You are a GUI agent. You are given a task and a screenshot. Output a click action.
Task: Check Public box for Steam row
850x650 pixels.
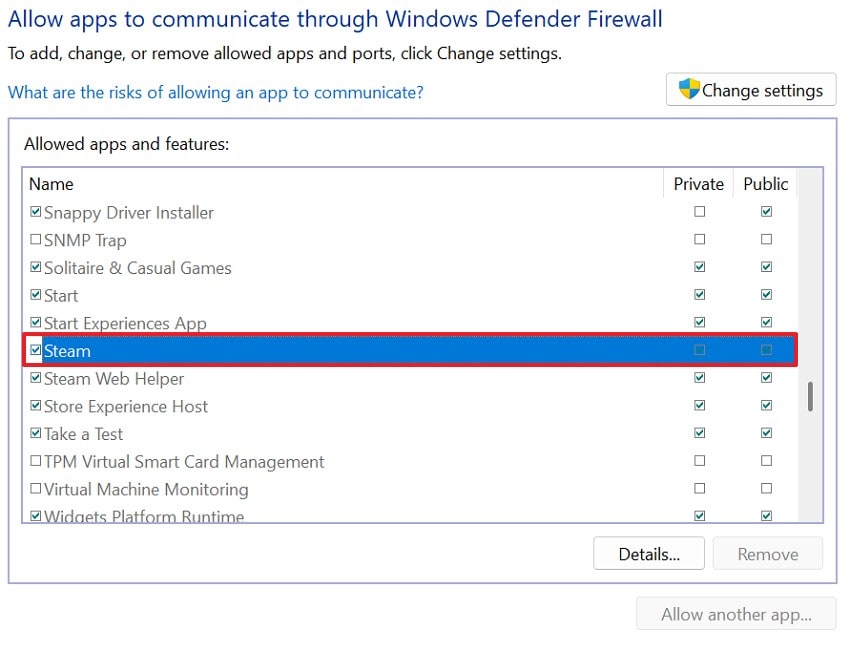[x=766, y=350]
